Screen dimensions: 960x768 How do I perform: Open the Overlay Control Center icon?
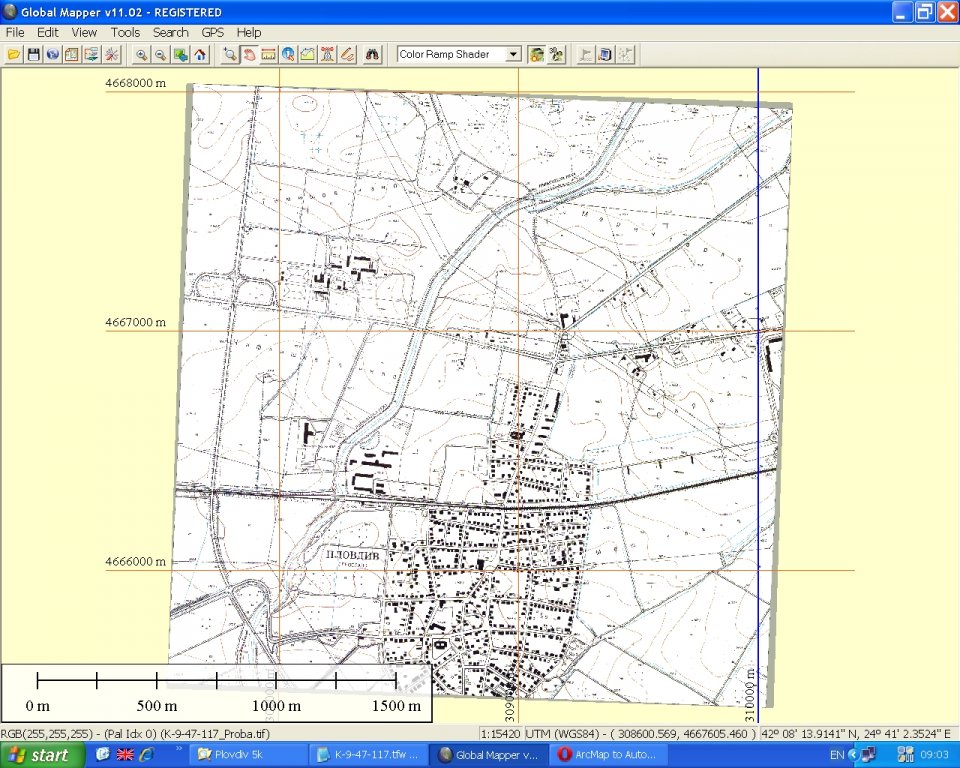coord(91,55)
